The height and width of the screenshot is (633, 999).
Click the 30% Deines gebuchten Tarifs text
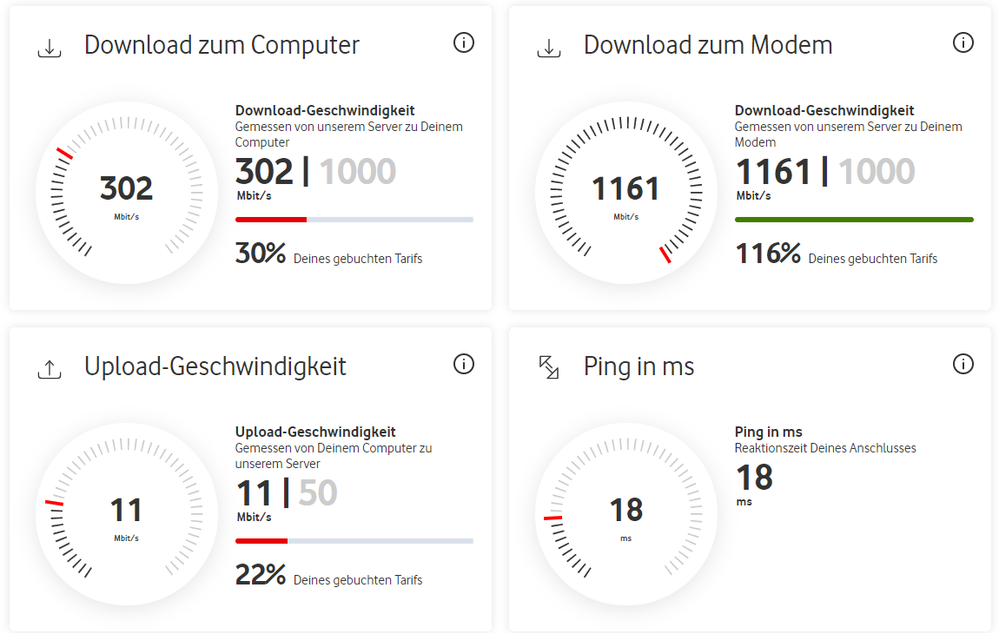[329, 256]
